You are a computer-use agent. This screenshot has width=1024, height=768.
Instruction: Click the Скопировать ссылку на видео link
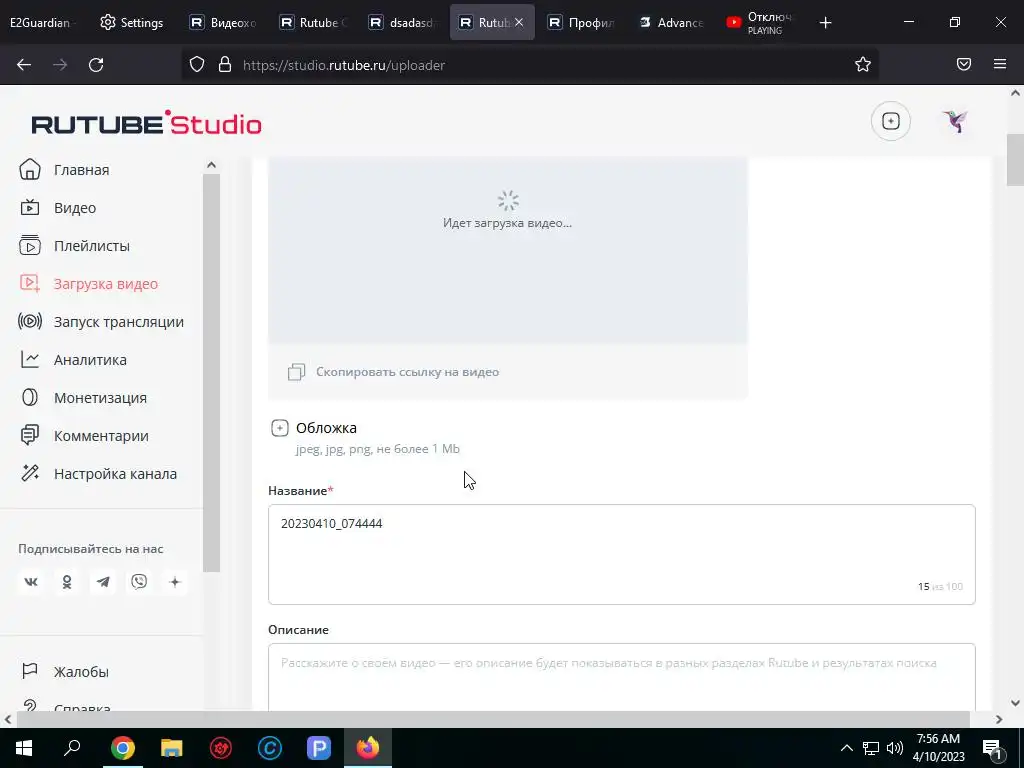coord(408,372)
